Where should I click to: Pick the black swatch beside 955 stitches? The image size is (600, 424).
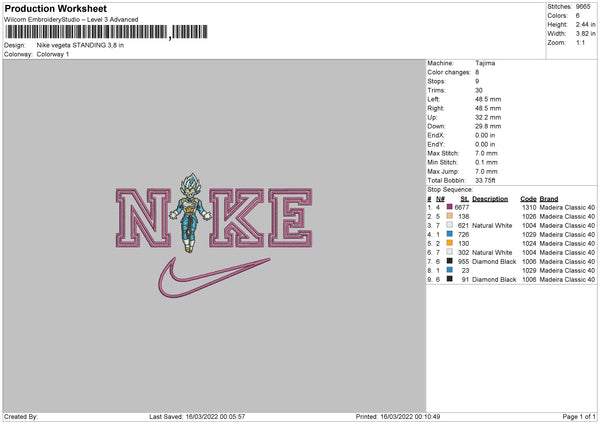(x=450, y=261)
